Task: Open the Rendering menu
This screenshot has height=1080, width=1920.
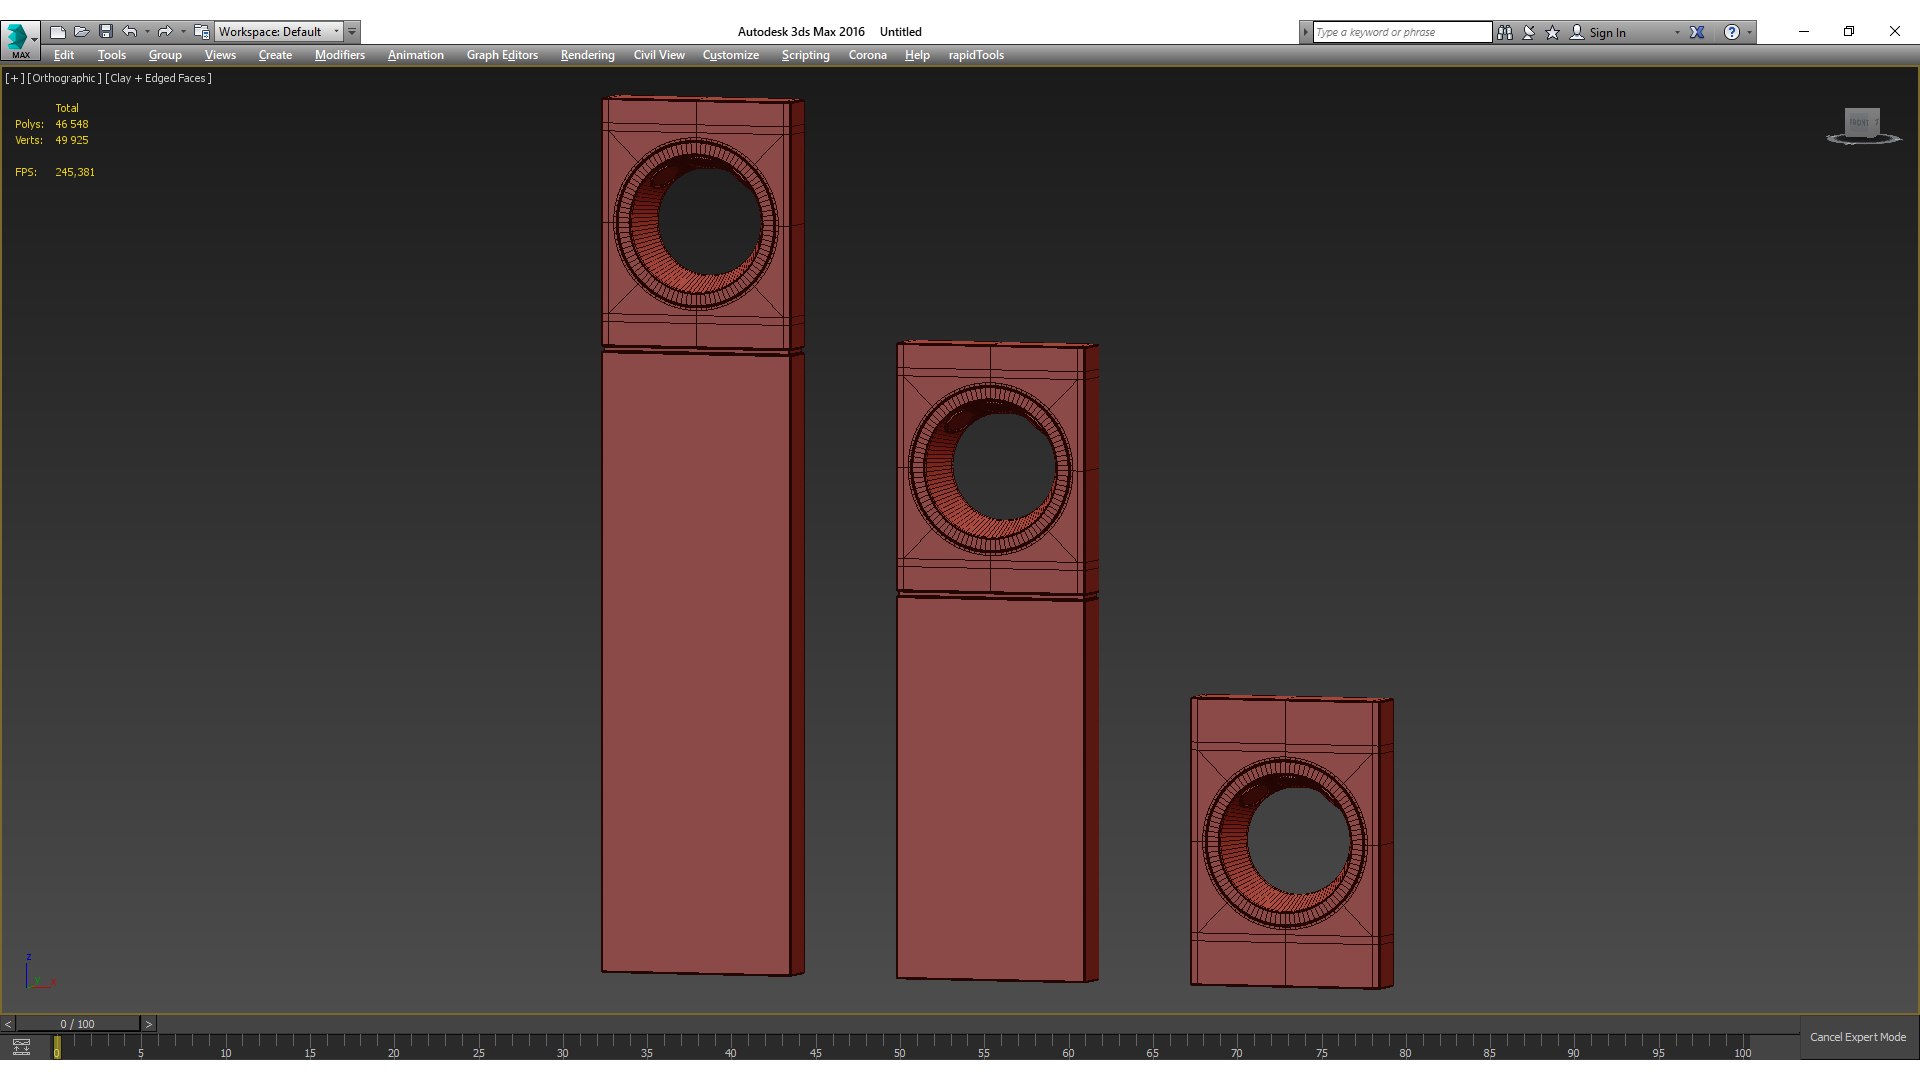Action: click(587, 55)
